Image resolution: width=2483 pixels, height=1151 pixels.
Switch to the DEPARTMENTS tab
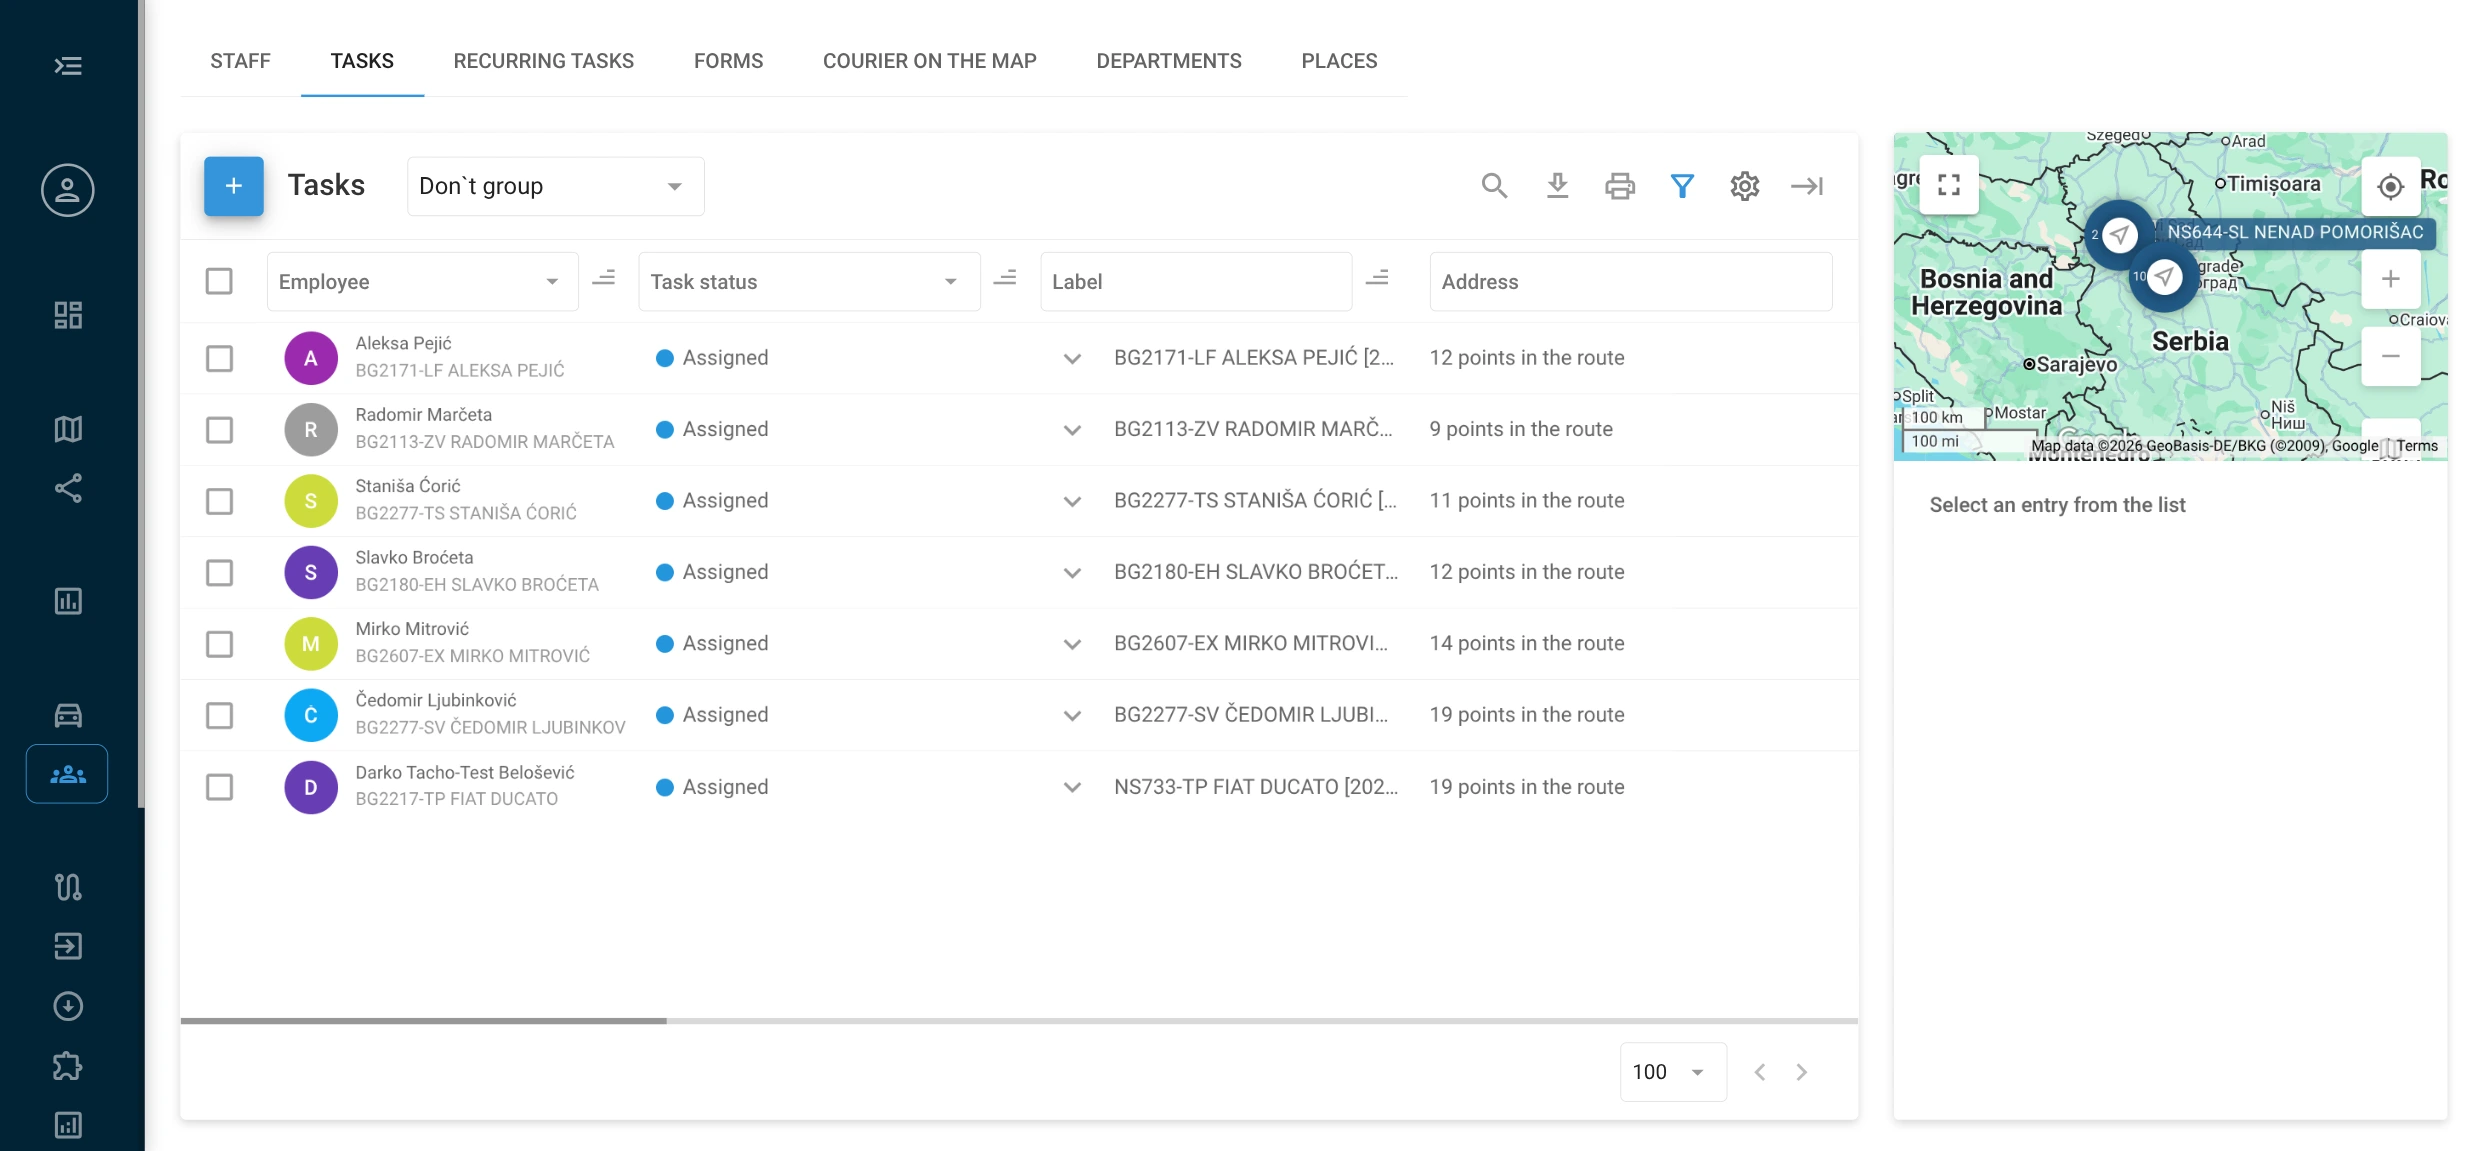pyautogui.click(x=1168, y=61)
